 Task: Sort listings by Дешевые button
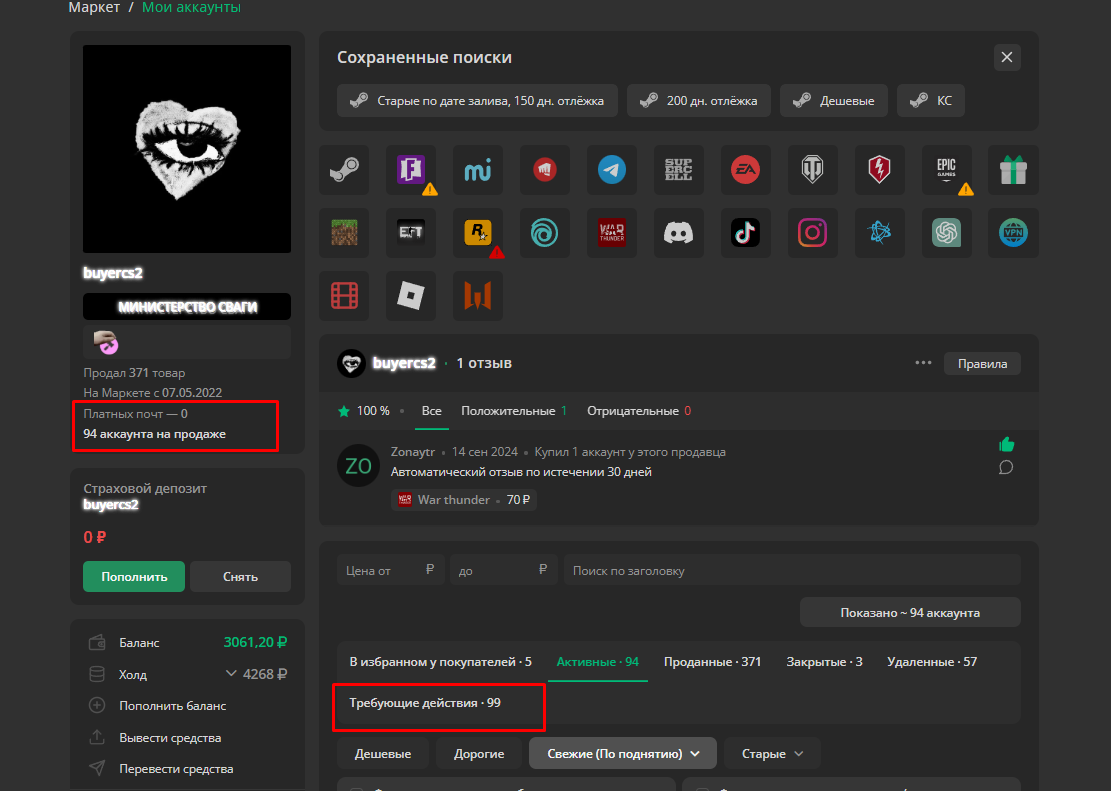[x=383, y=753]
